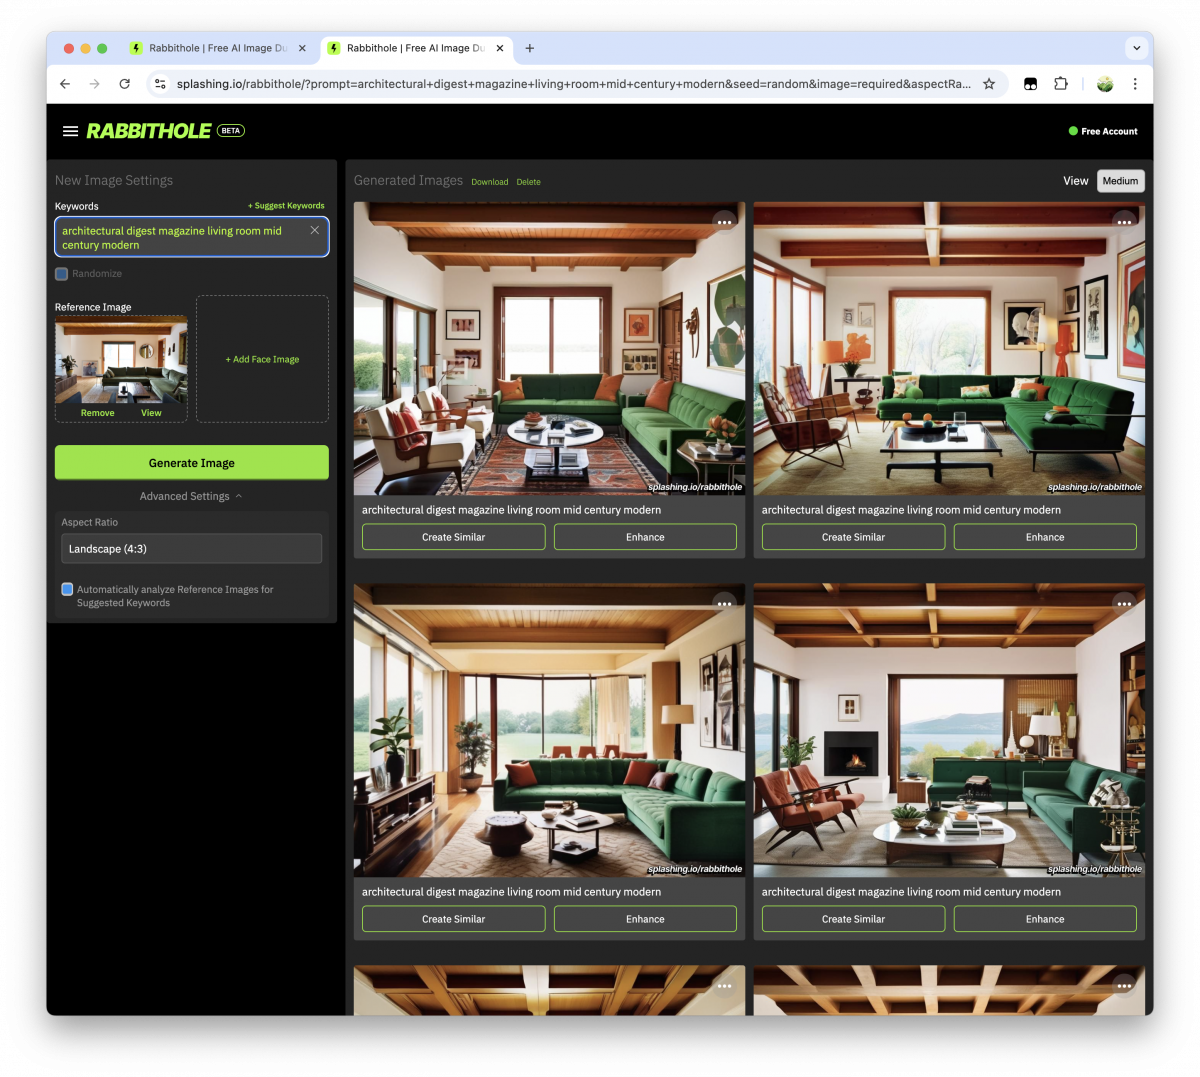Click Add Face Image box
Screen dimensions: 1200x1077
(262, 359)
